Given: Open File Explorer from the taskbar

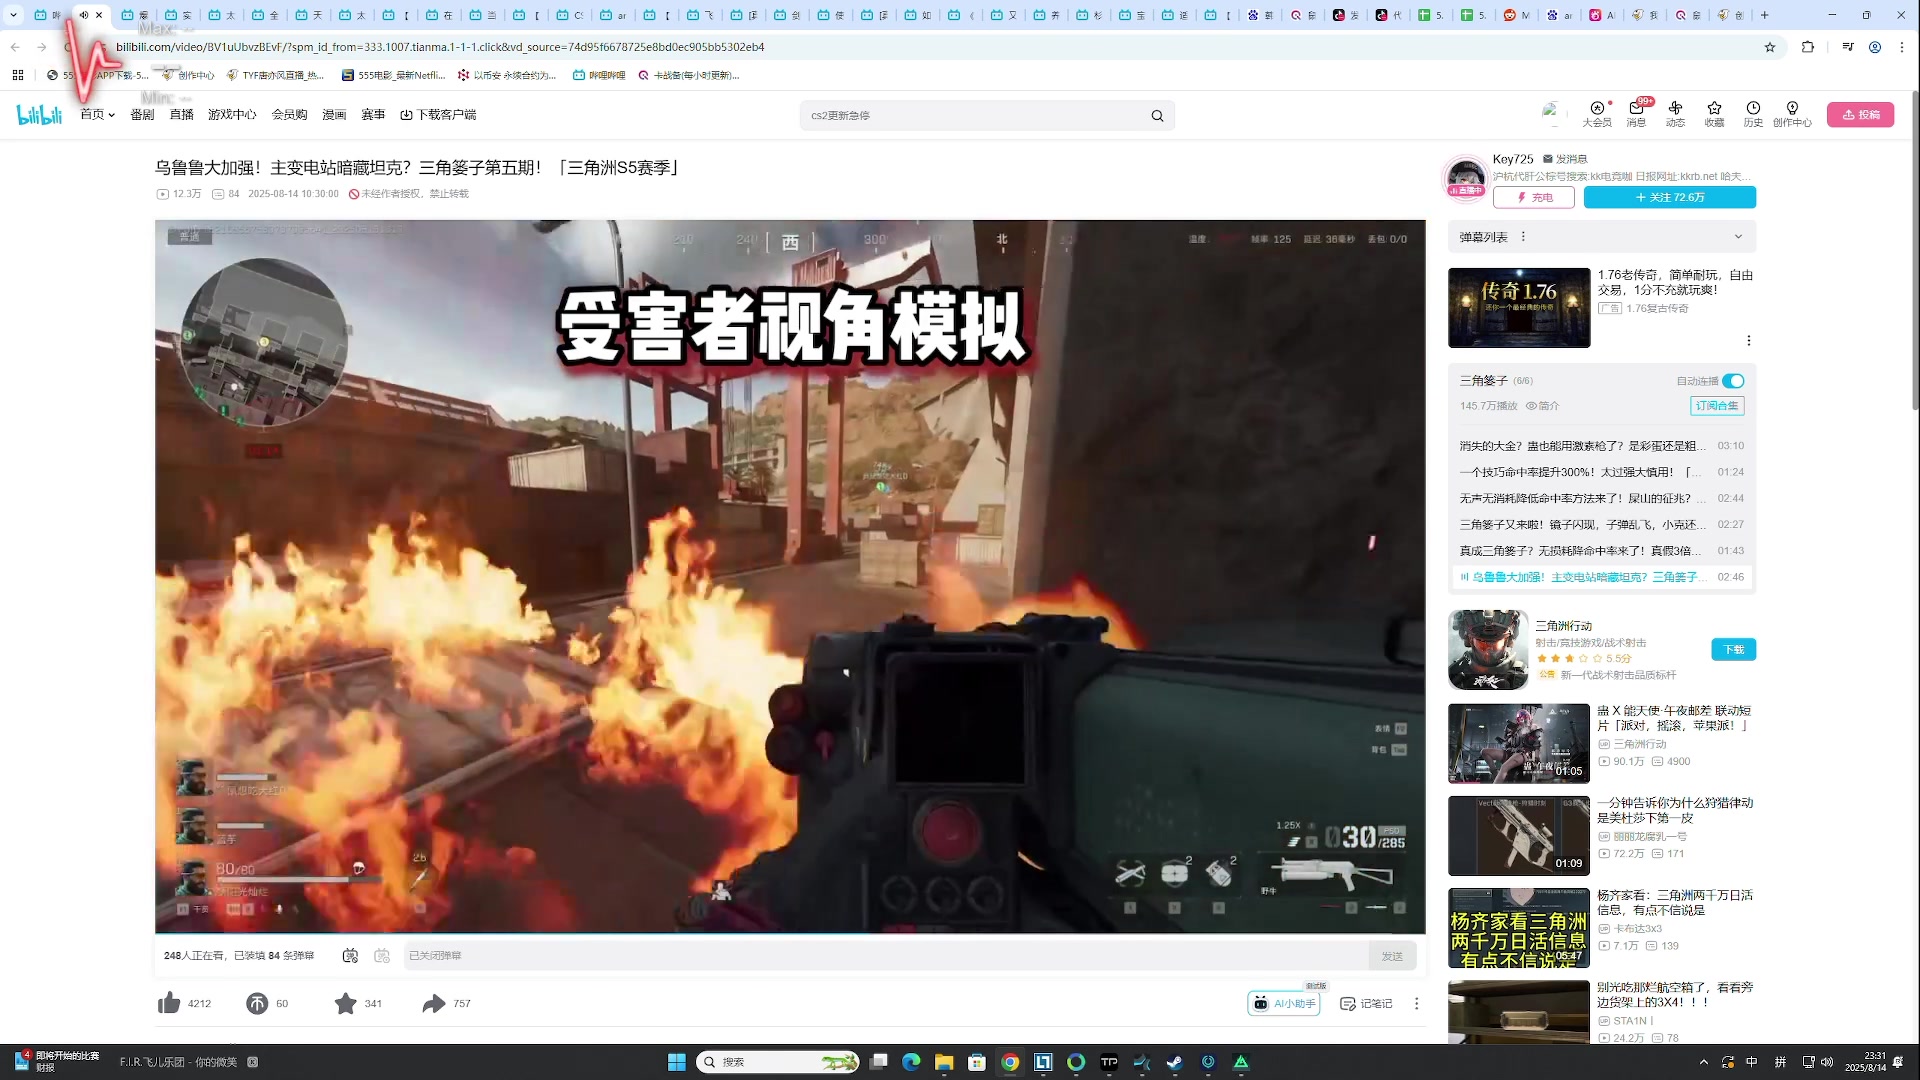Looking at the screenshot, I should (944, 1062).
